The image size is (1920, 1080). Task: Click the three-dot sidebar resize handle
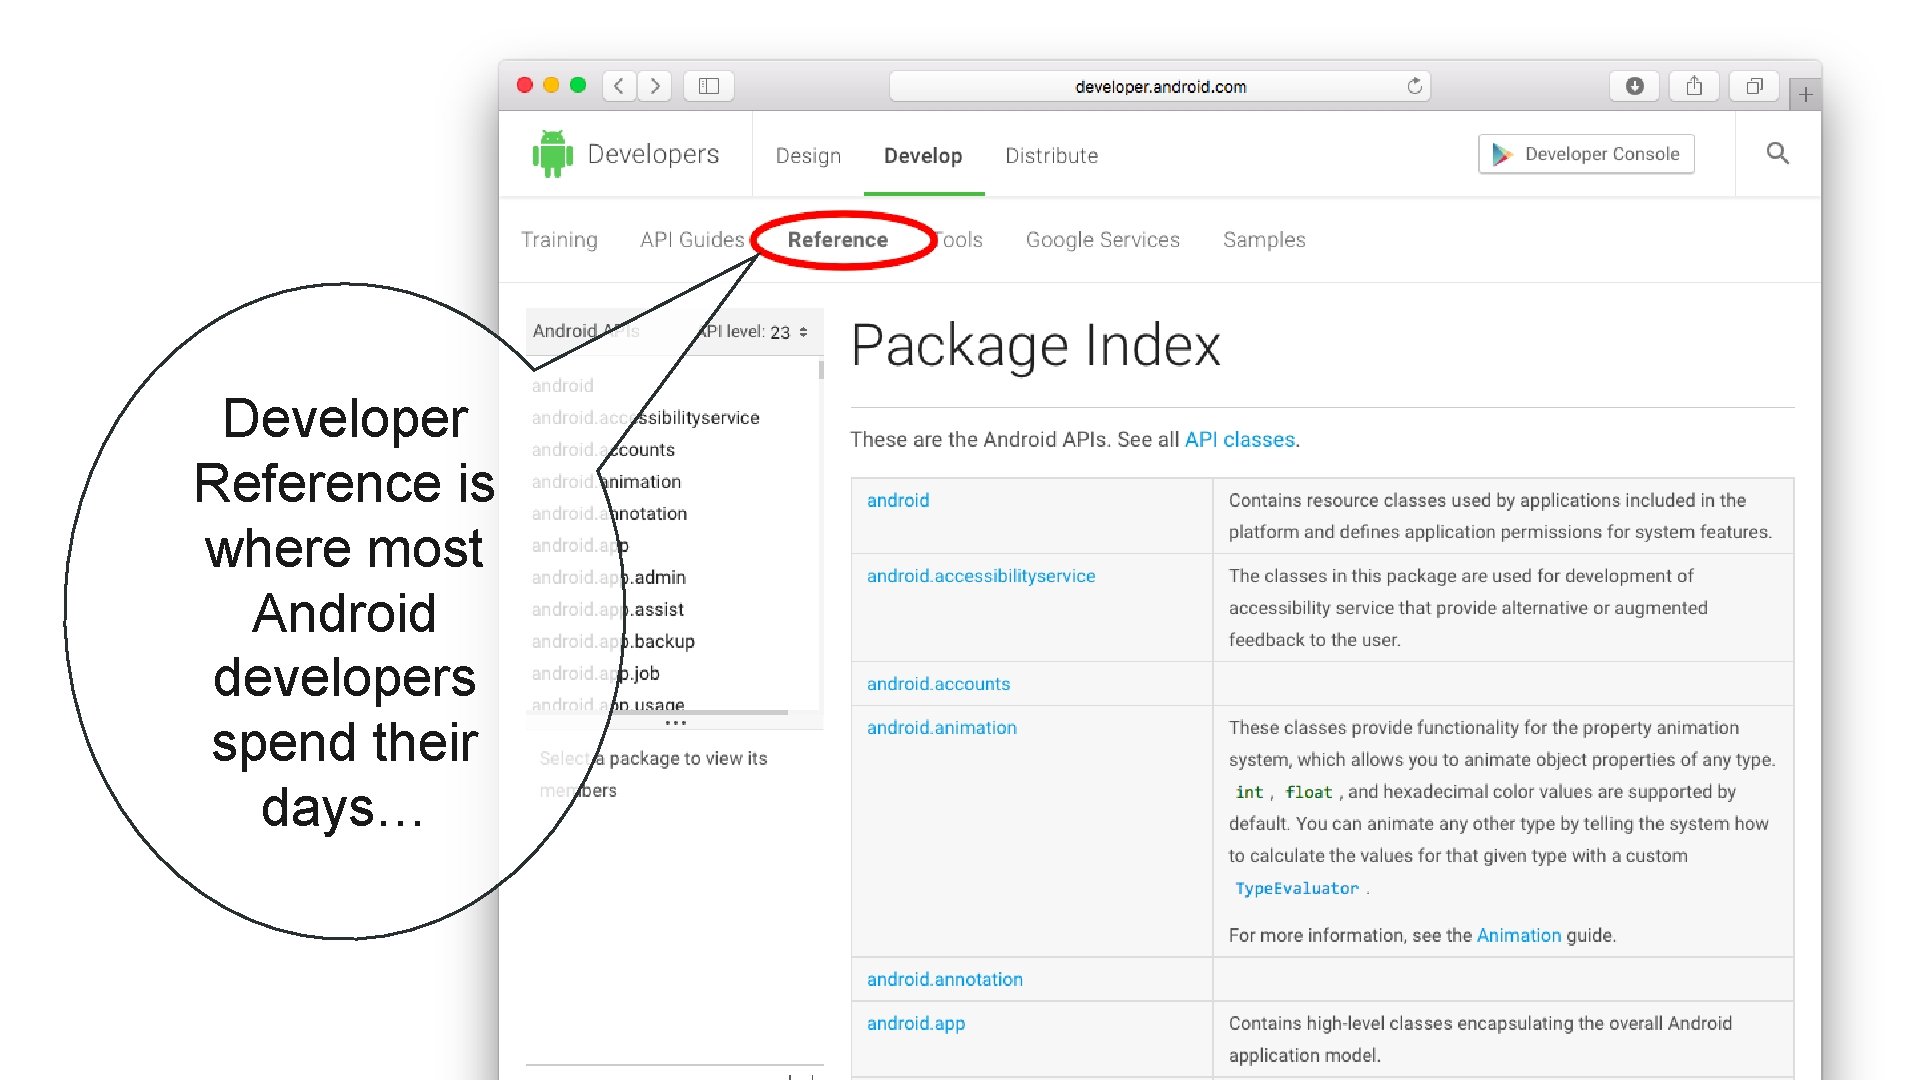tap(676, 722)
